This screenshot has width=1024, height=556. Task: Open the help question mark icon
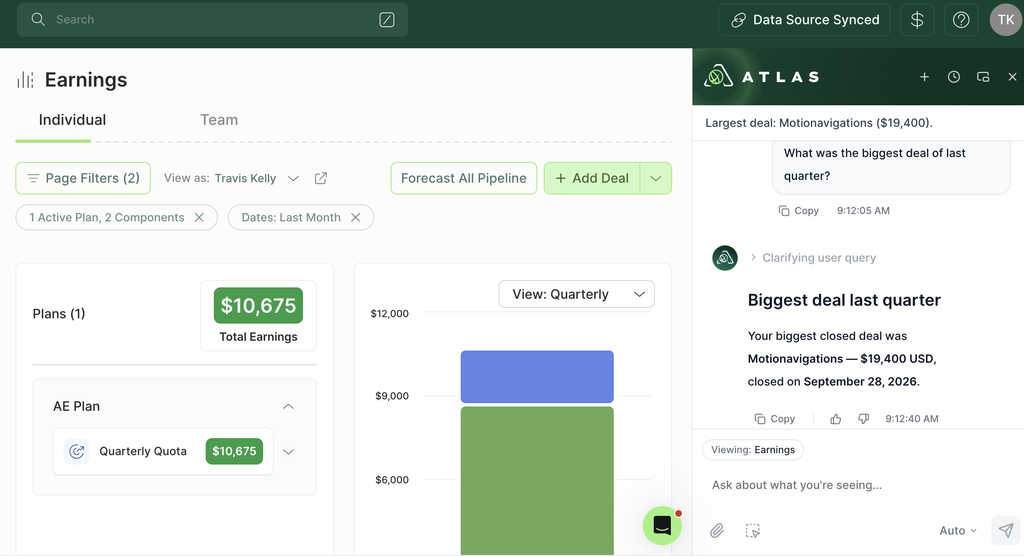[961, 20]
